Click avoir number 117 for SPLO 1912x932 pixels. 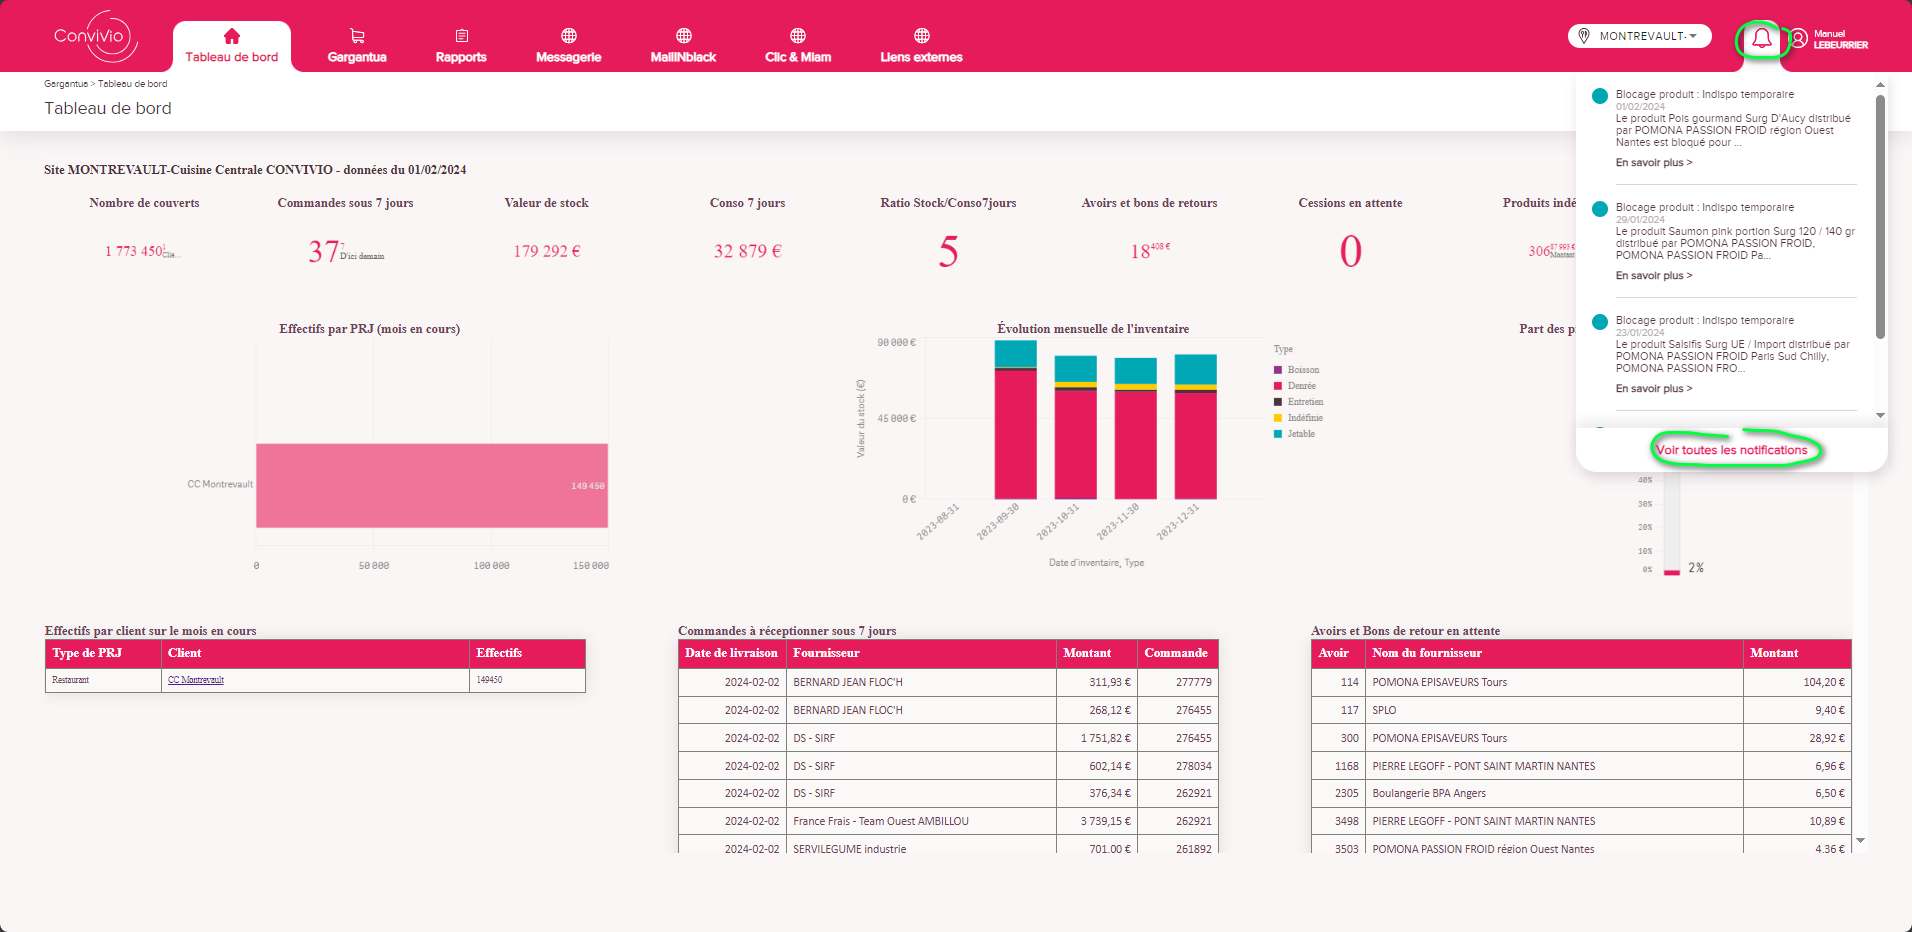1349,710
